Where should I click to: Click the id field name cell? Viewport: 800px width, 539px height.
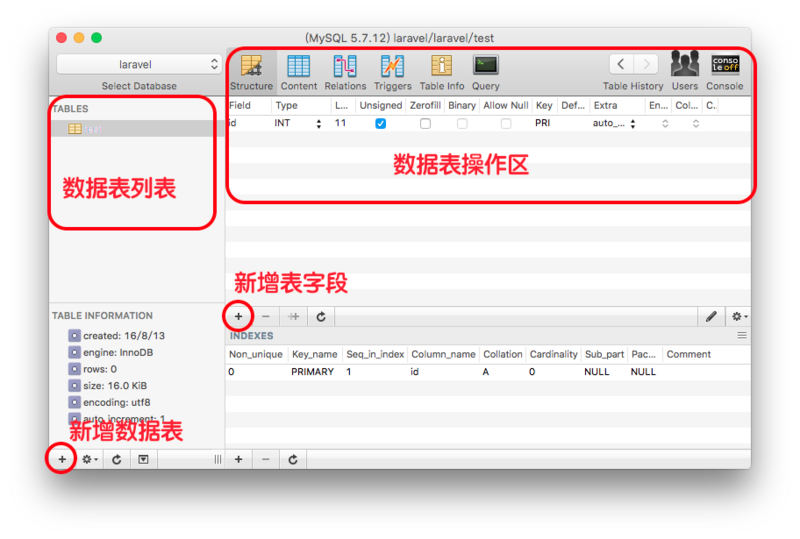[248, 123]
